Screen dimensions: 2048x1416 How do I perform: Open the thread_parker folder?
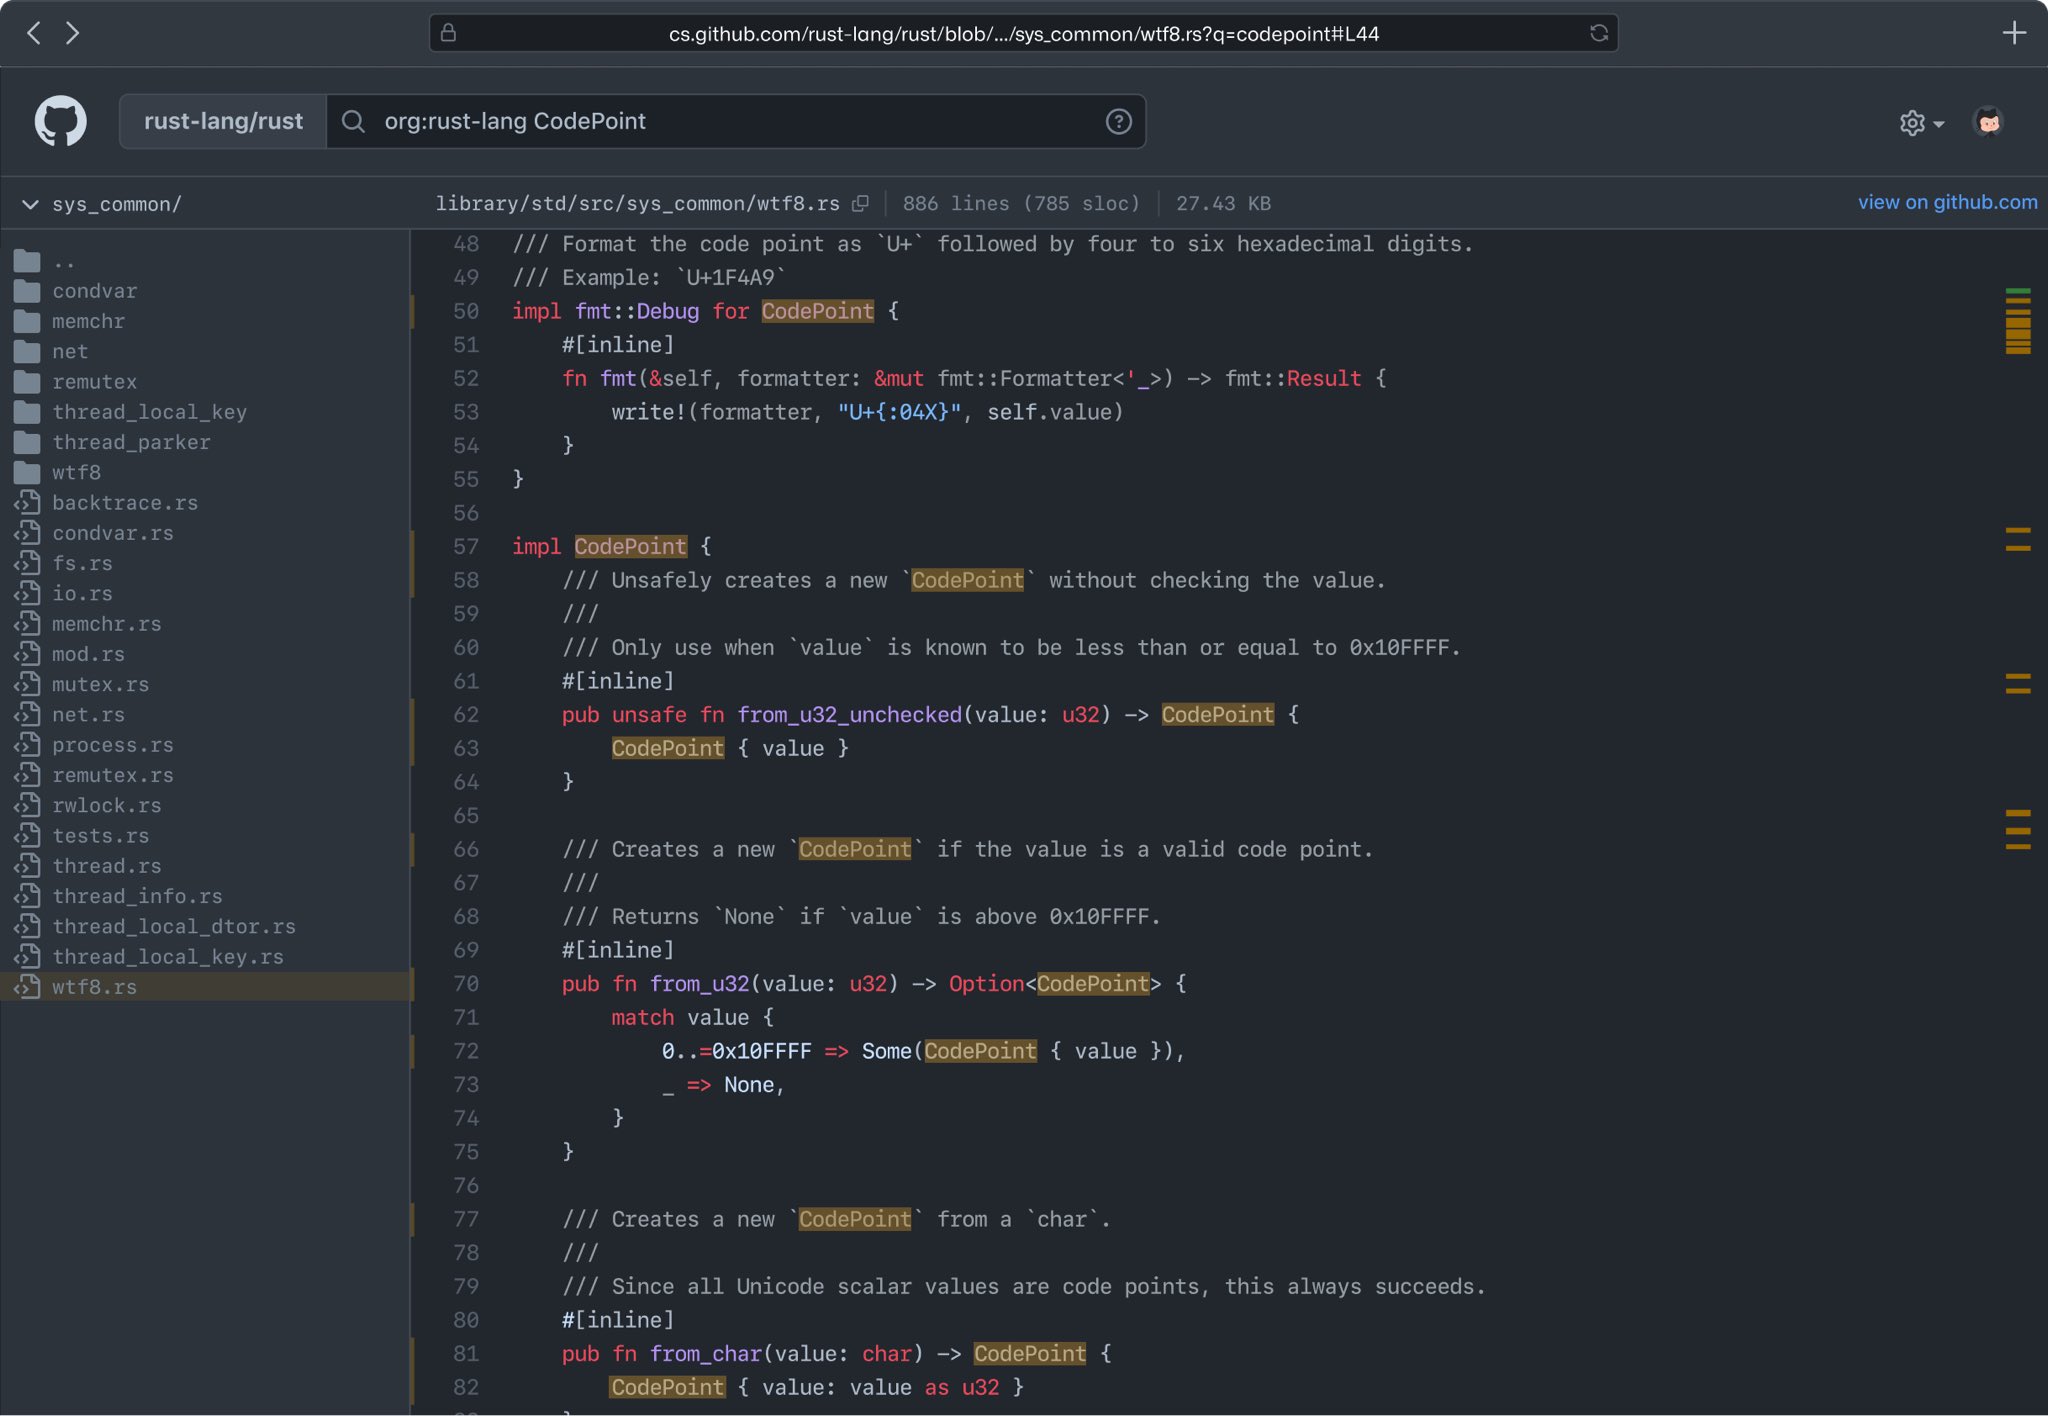coord(131,442)
